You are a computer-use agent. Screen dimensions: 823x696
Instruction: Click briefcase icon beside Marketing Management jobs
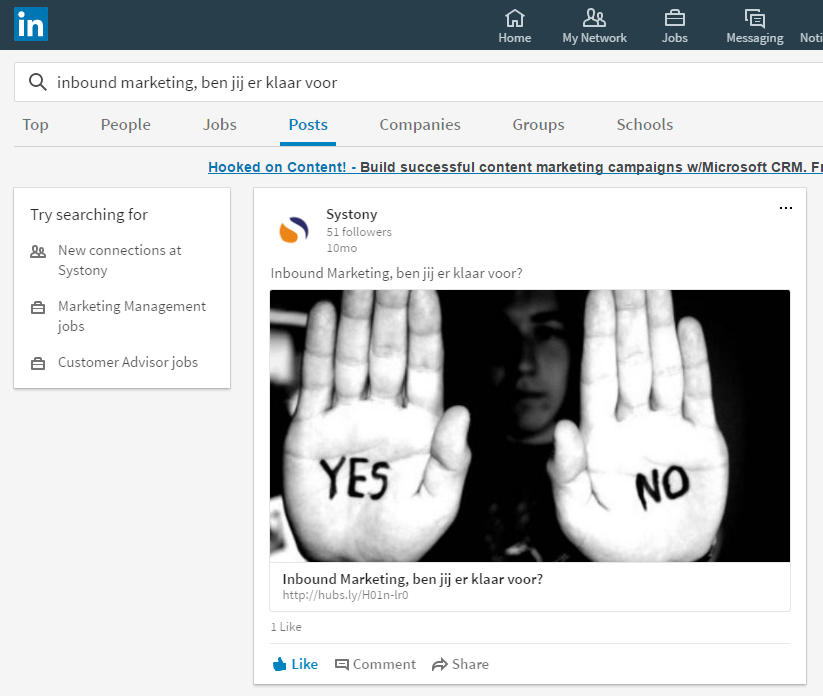coord(38,308)
